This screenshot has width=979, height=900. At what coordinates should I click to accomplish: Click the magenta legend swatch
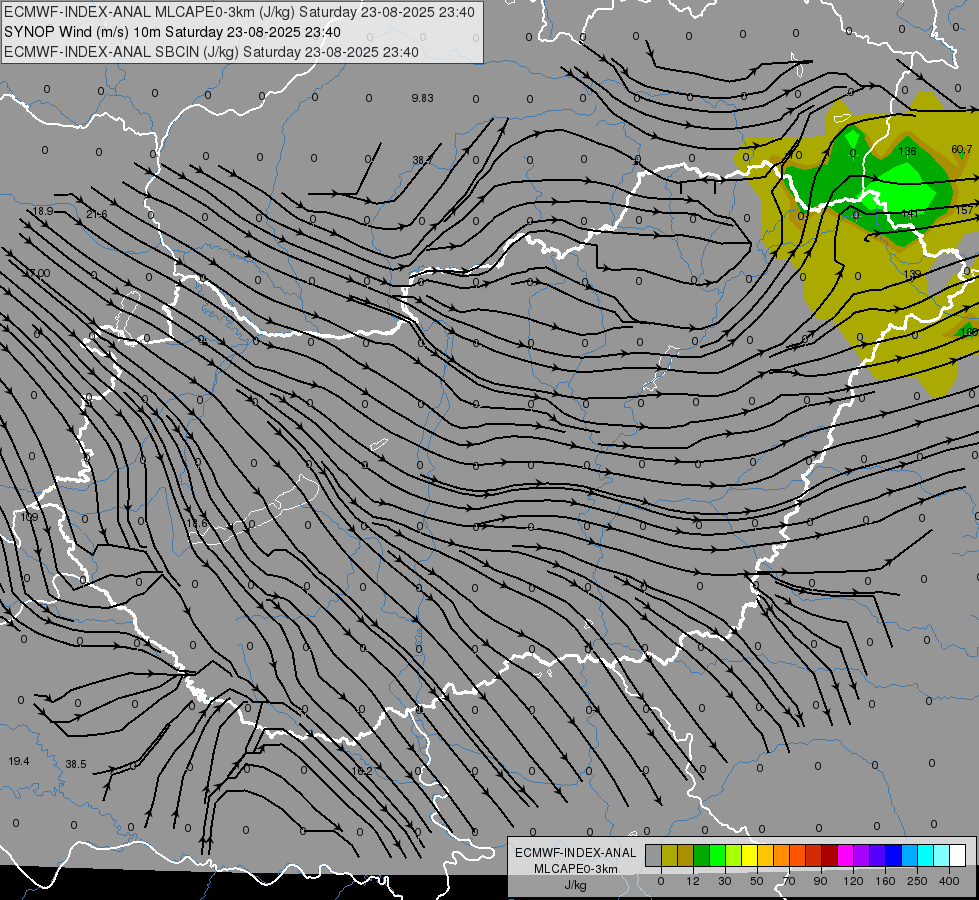click(846, 855)
